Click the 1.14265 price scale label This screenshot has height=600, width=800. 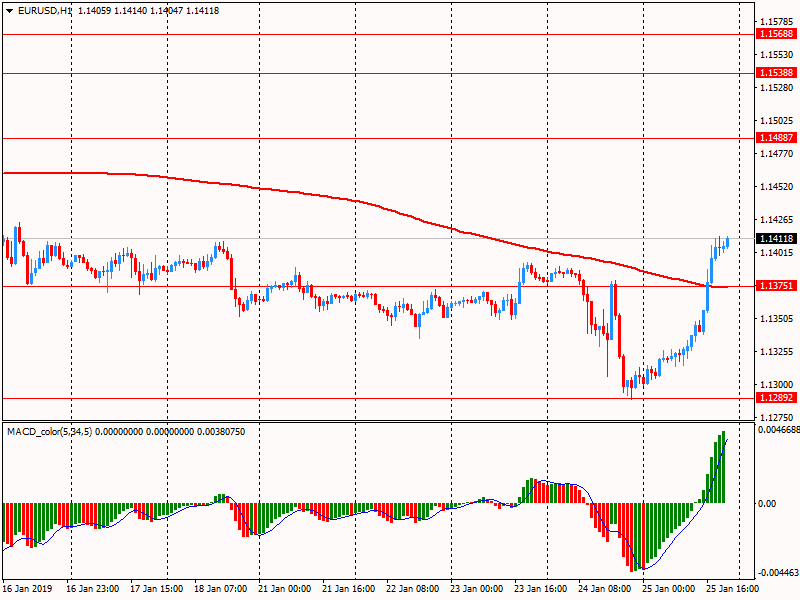coord(777,220)
